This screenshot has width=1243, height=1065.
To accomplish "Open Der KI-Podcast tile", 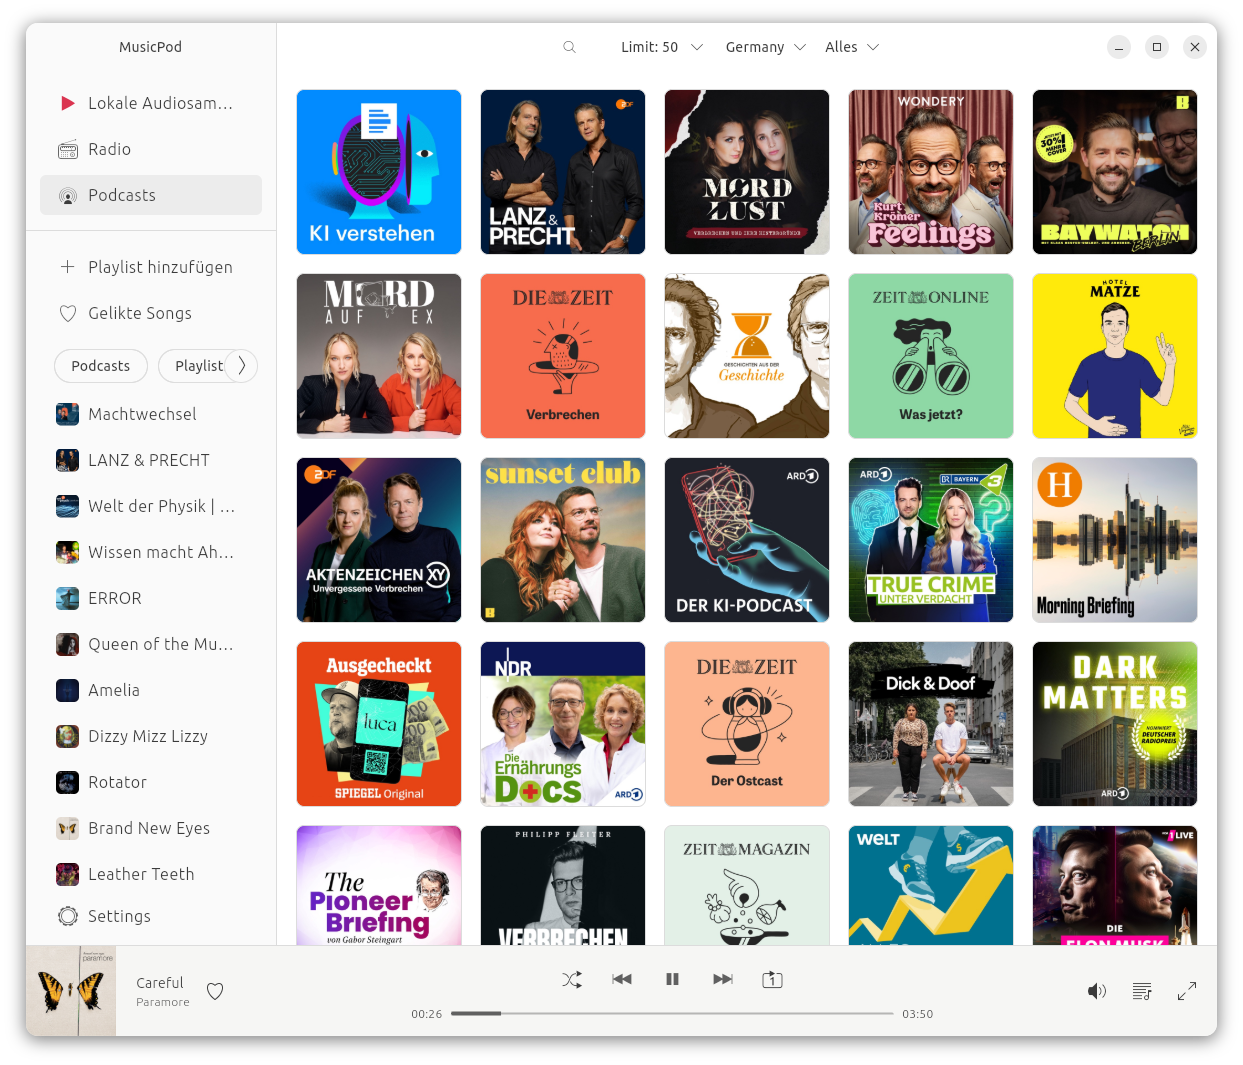I will [x=747, y=540].
